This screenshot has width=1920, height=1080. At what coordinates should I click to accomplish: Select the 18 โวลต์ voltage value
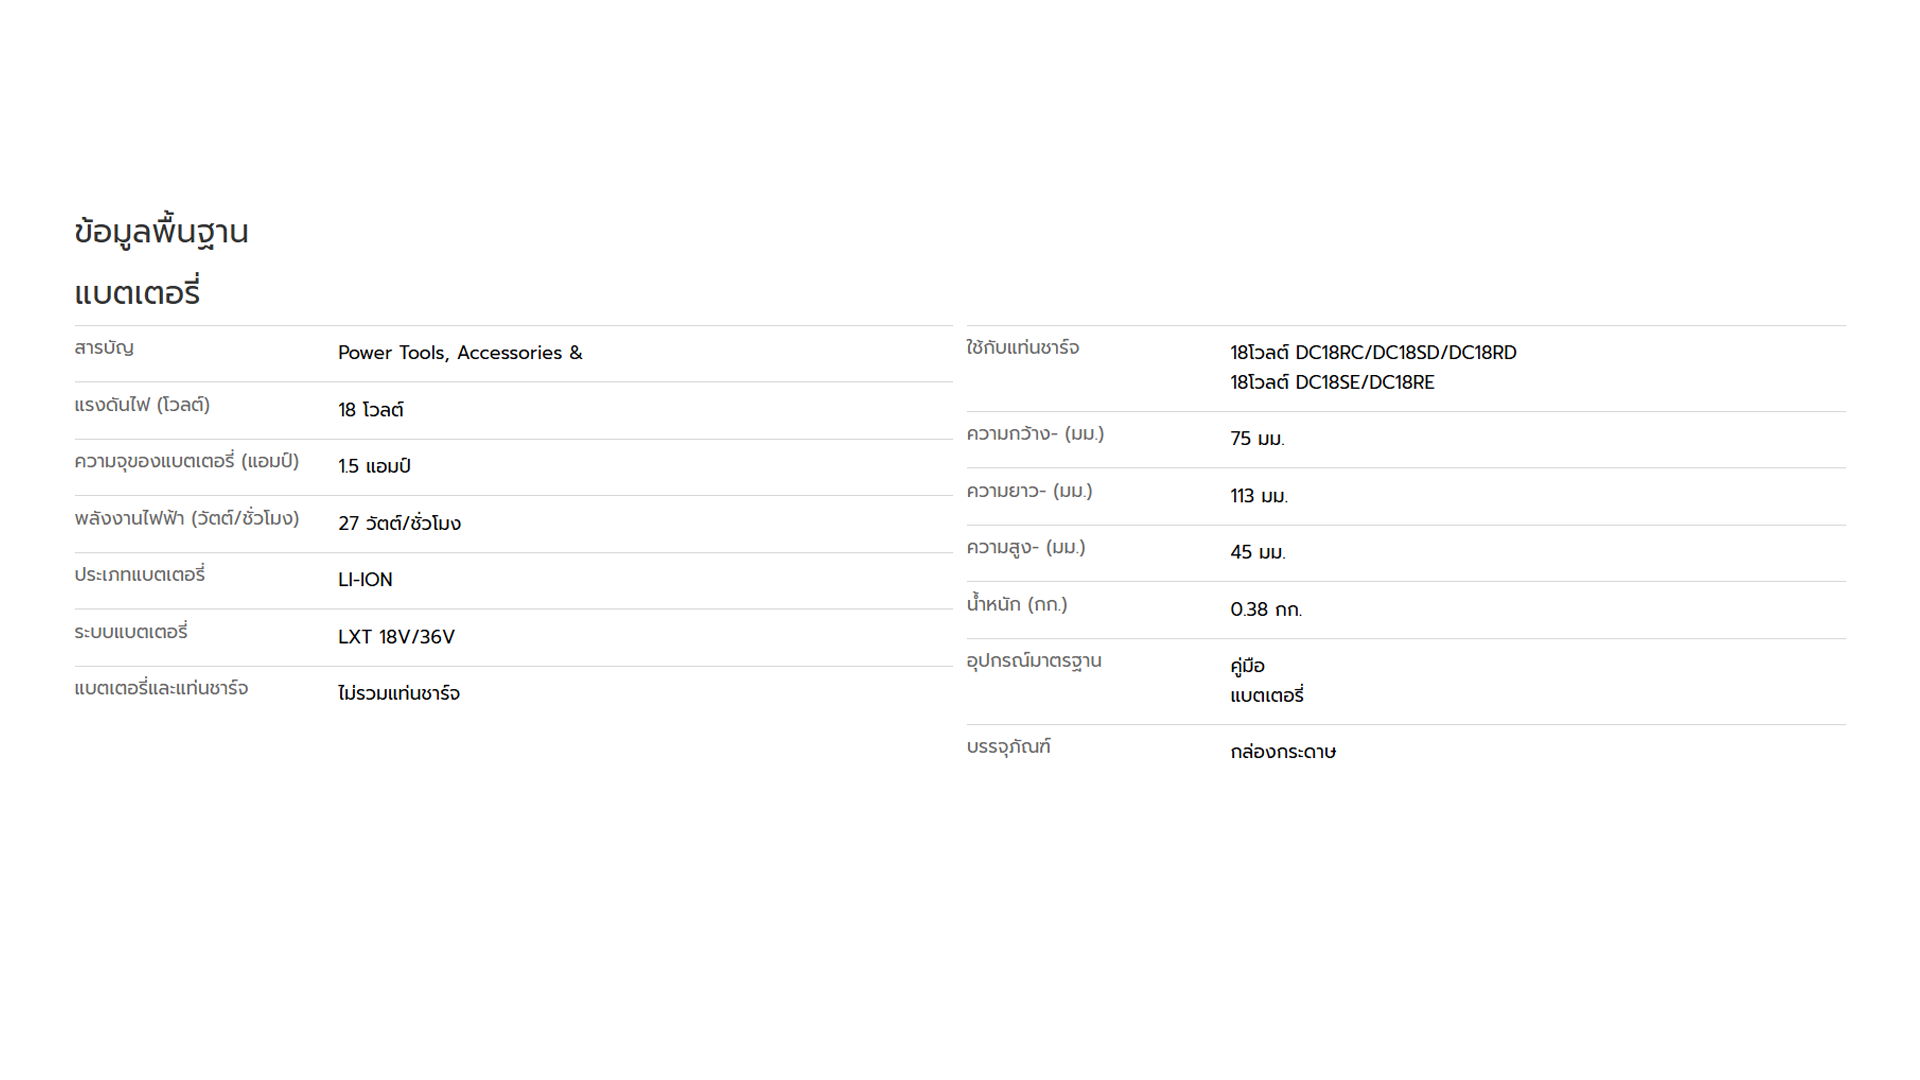coord(371,410)
